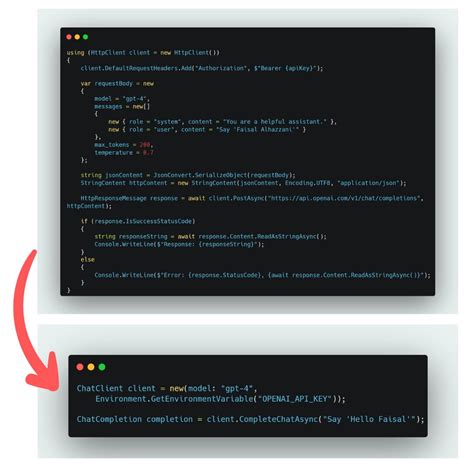This screenshot has height=474, width=474.
Task: Click the green dot on the top code window
Action: [86, 37]
